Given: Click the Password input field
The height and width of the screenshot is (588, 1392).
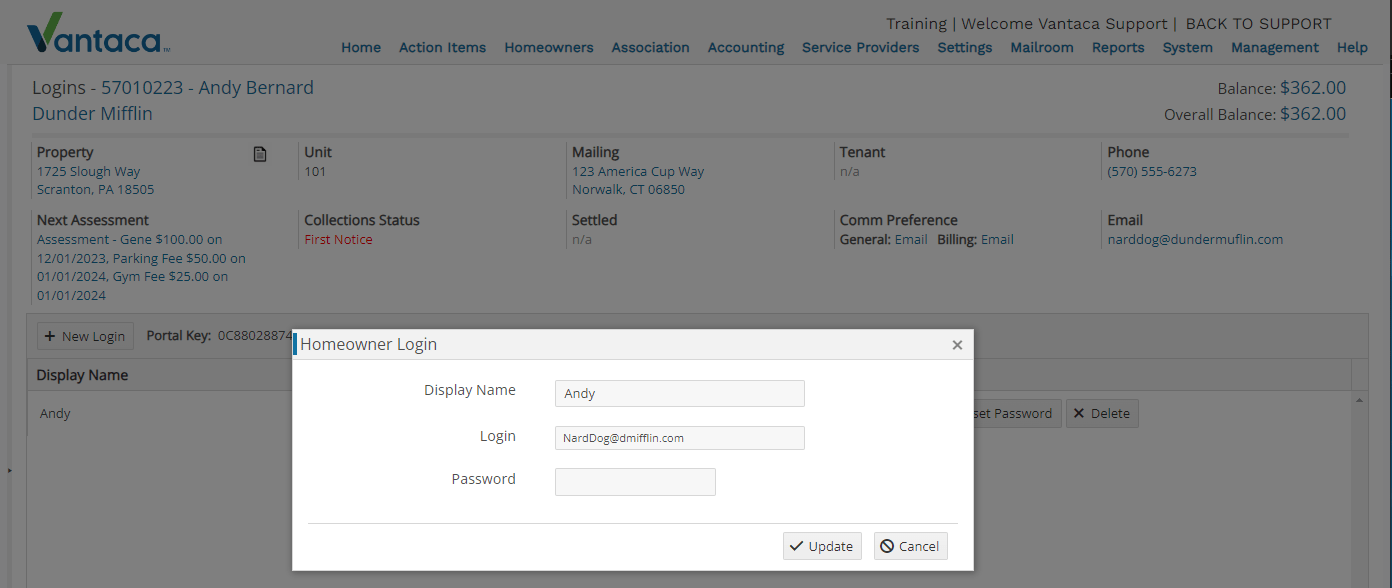Looking at the screenshot, I should [635, 481].
